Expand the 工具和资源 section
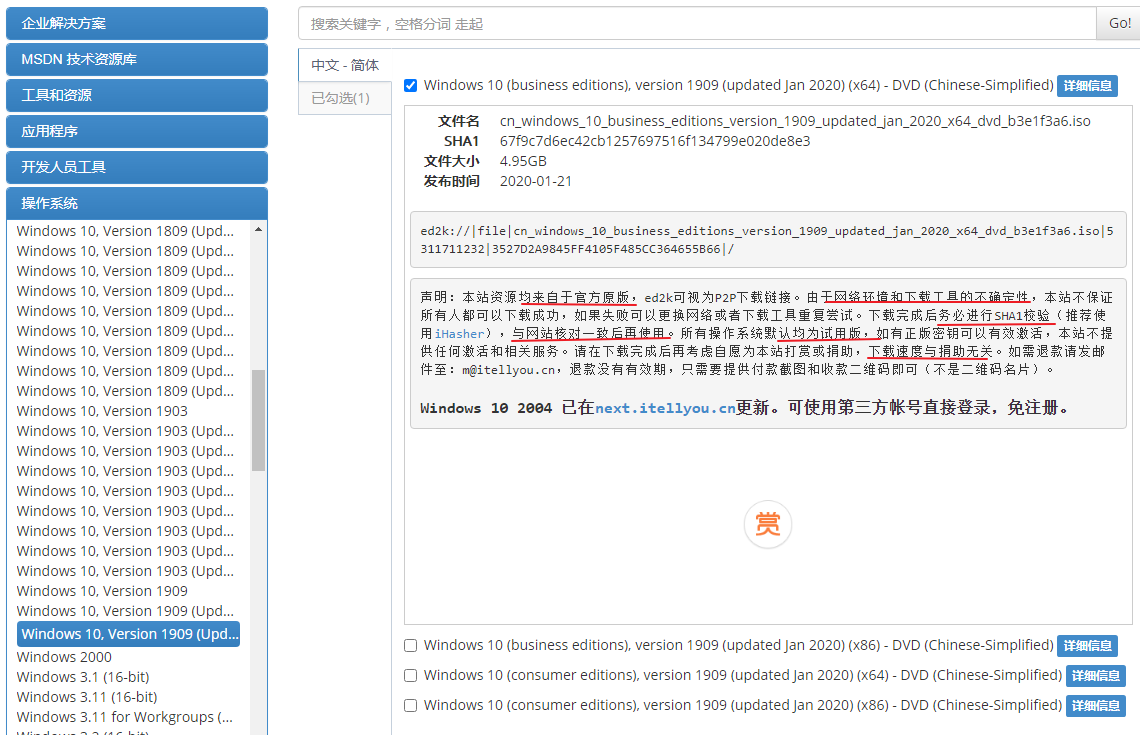The image size is (1140, 735). 137,95
